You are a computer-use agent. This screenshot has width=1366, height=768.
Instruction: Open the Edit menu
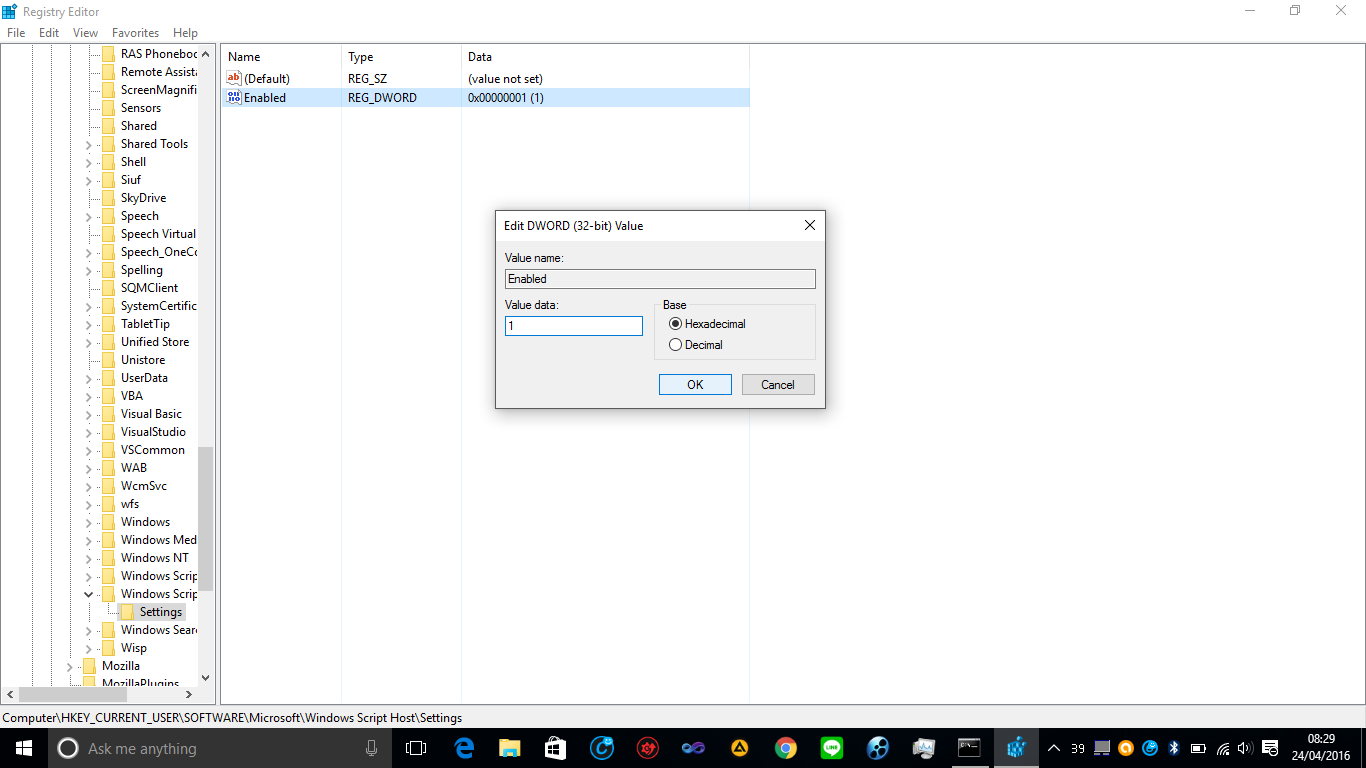pyautogui.click(x=49, y=33)
